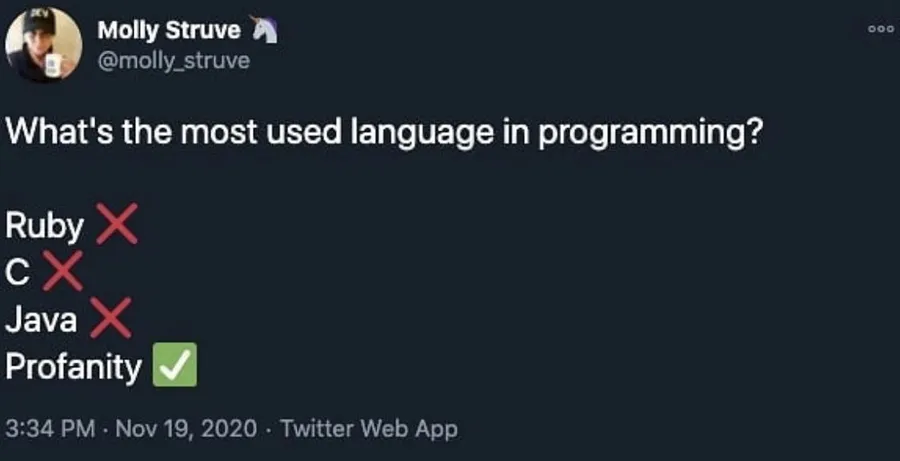900x461 pixels.
Task: Click Molly Struve's profile avatar
Action: [x=43, y=45]
